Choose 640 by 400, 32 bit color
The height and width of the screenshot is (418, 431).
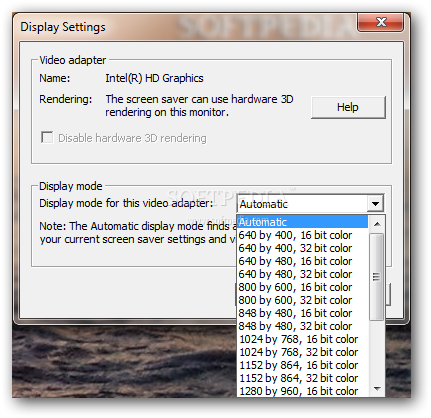[303, 248]
